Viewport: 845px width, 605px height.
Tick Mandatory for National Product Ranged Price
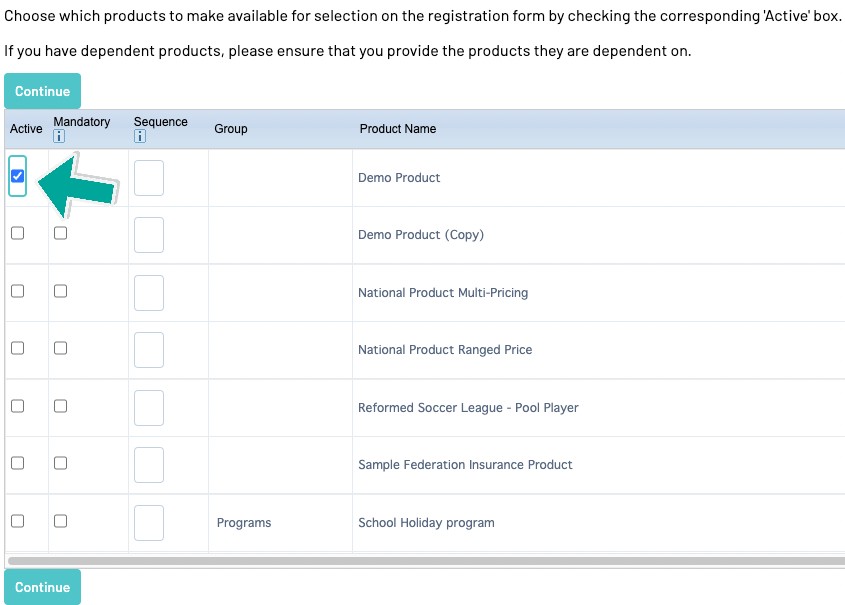tap(61, 348)
